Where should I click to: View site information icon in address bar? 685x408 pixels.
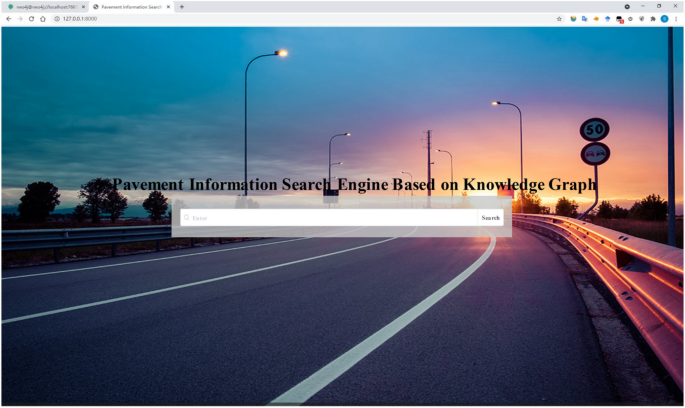57,18
